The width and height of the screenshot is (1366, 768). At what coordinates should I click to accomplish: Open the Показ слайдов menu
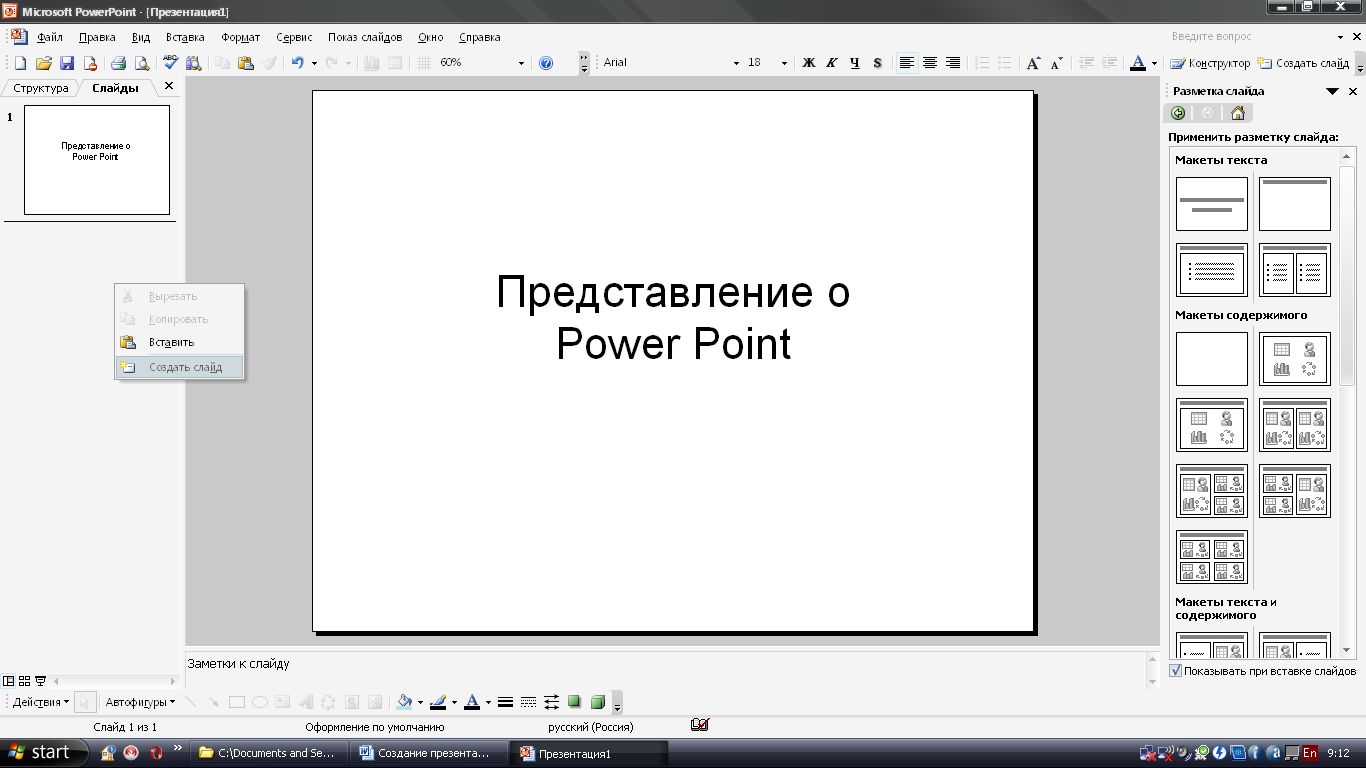tap(365, 37)
